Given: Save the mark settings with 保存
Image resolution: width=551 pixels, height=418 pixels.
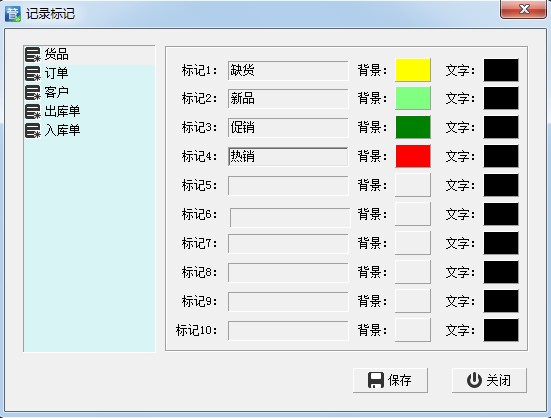Looking at the screenshot, I should 390,380.
